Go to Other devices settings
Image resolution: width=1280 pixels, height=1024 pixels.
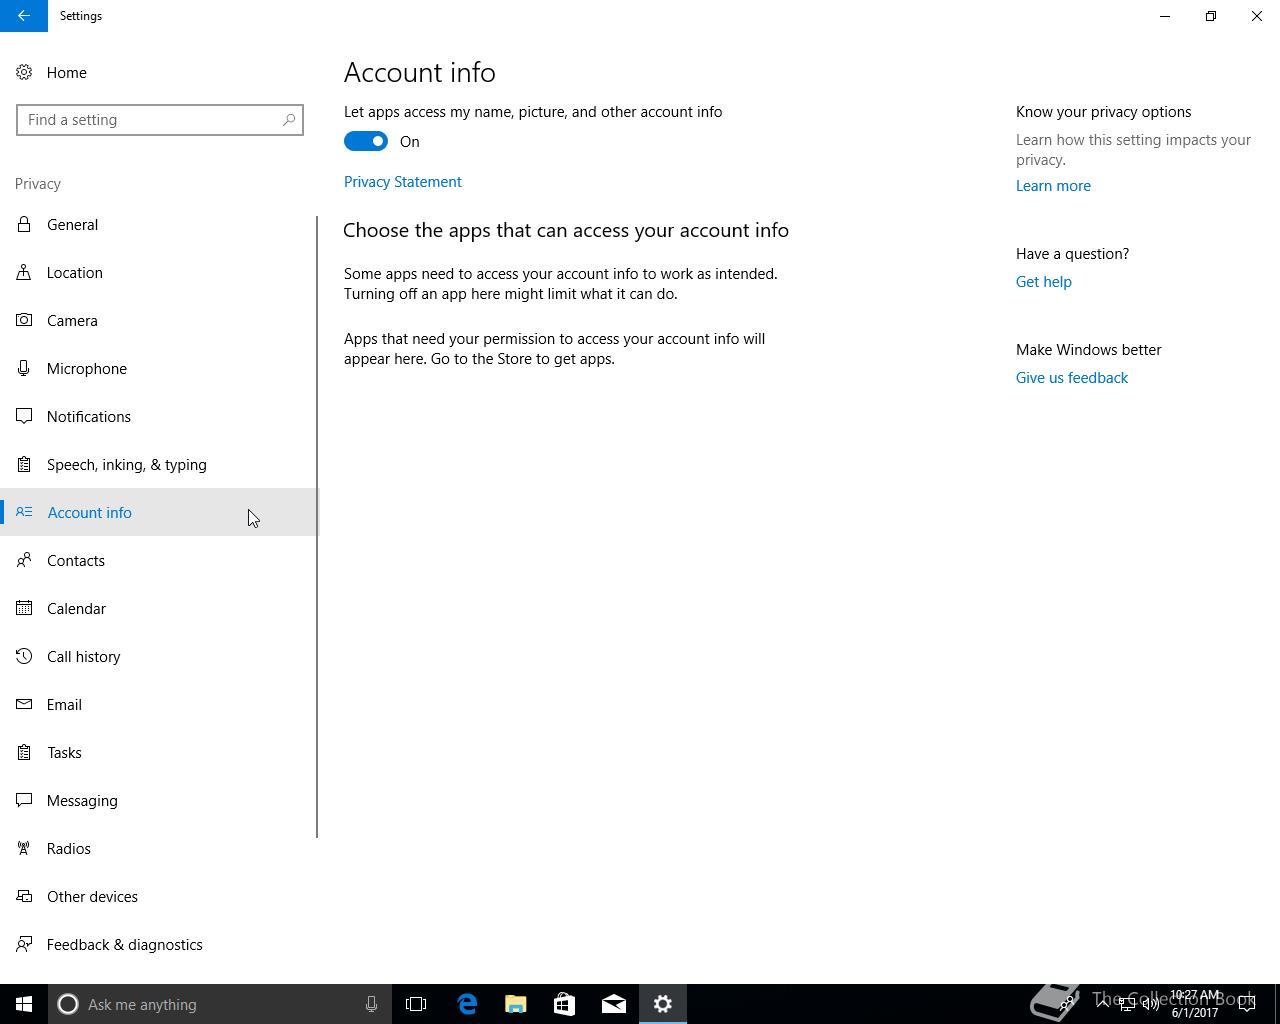click(x=160, y=897)
